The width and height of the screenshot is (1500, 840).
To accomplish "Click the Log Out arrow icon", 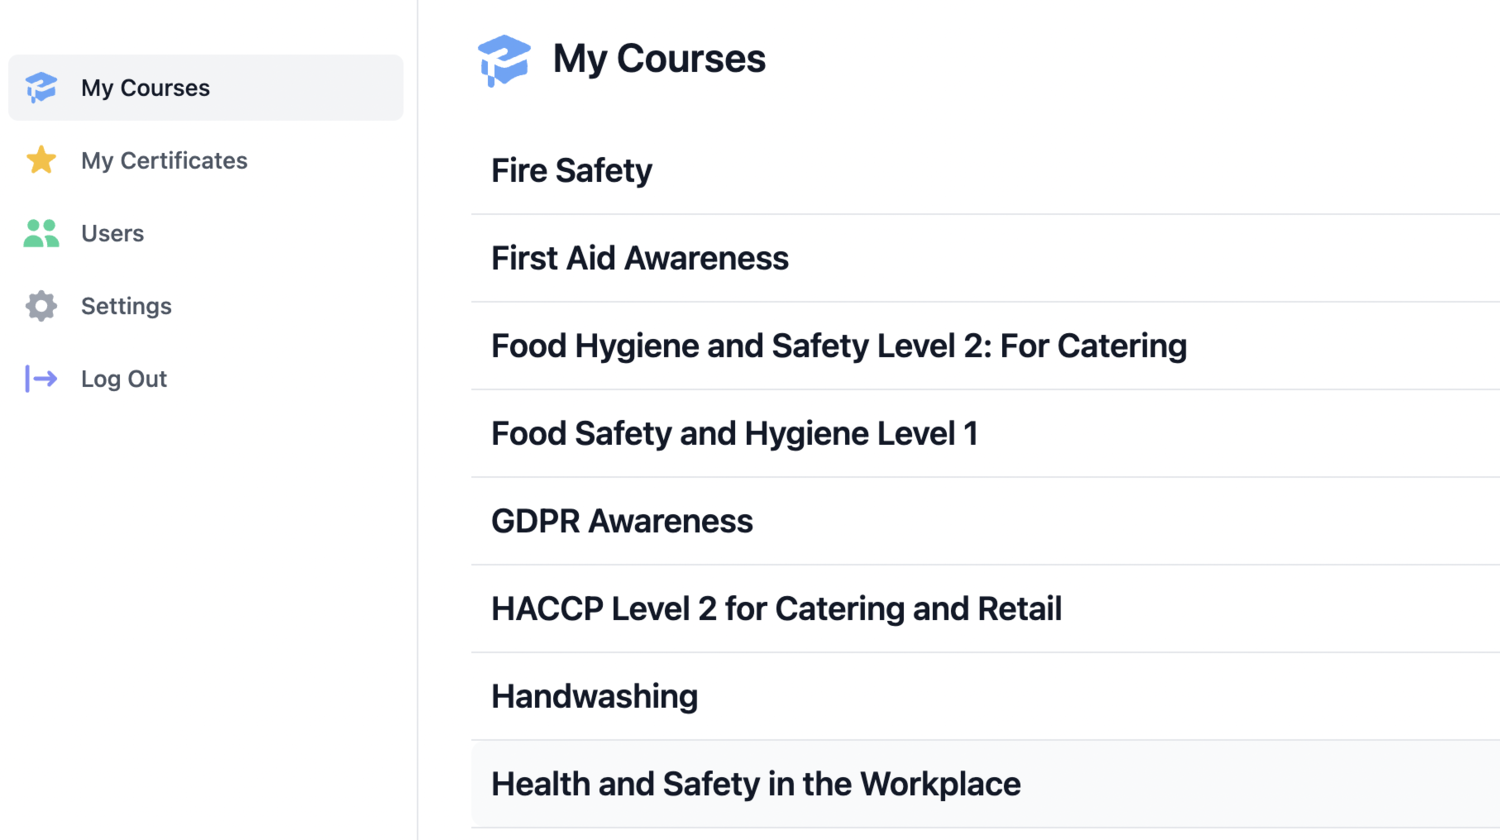I will tap(40, 378).
